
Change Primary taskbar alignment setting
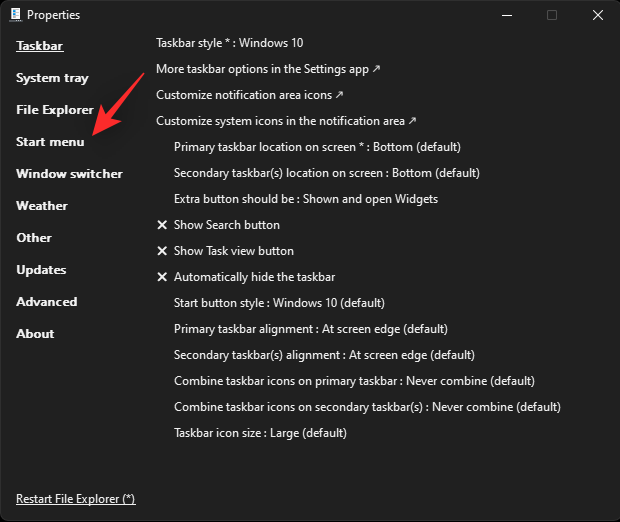311,329
